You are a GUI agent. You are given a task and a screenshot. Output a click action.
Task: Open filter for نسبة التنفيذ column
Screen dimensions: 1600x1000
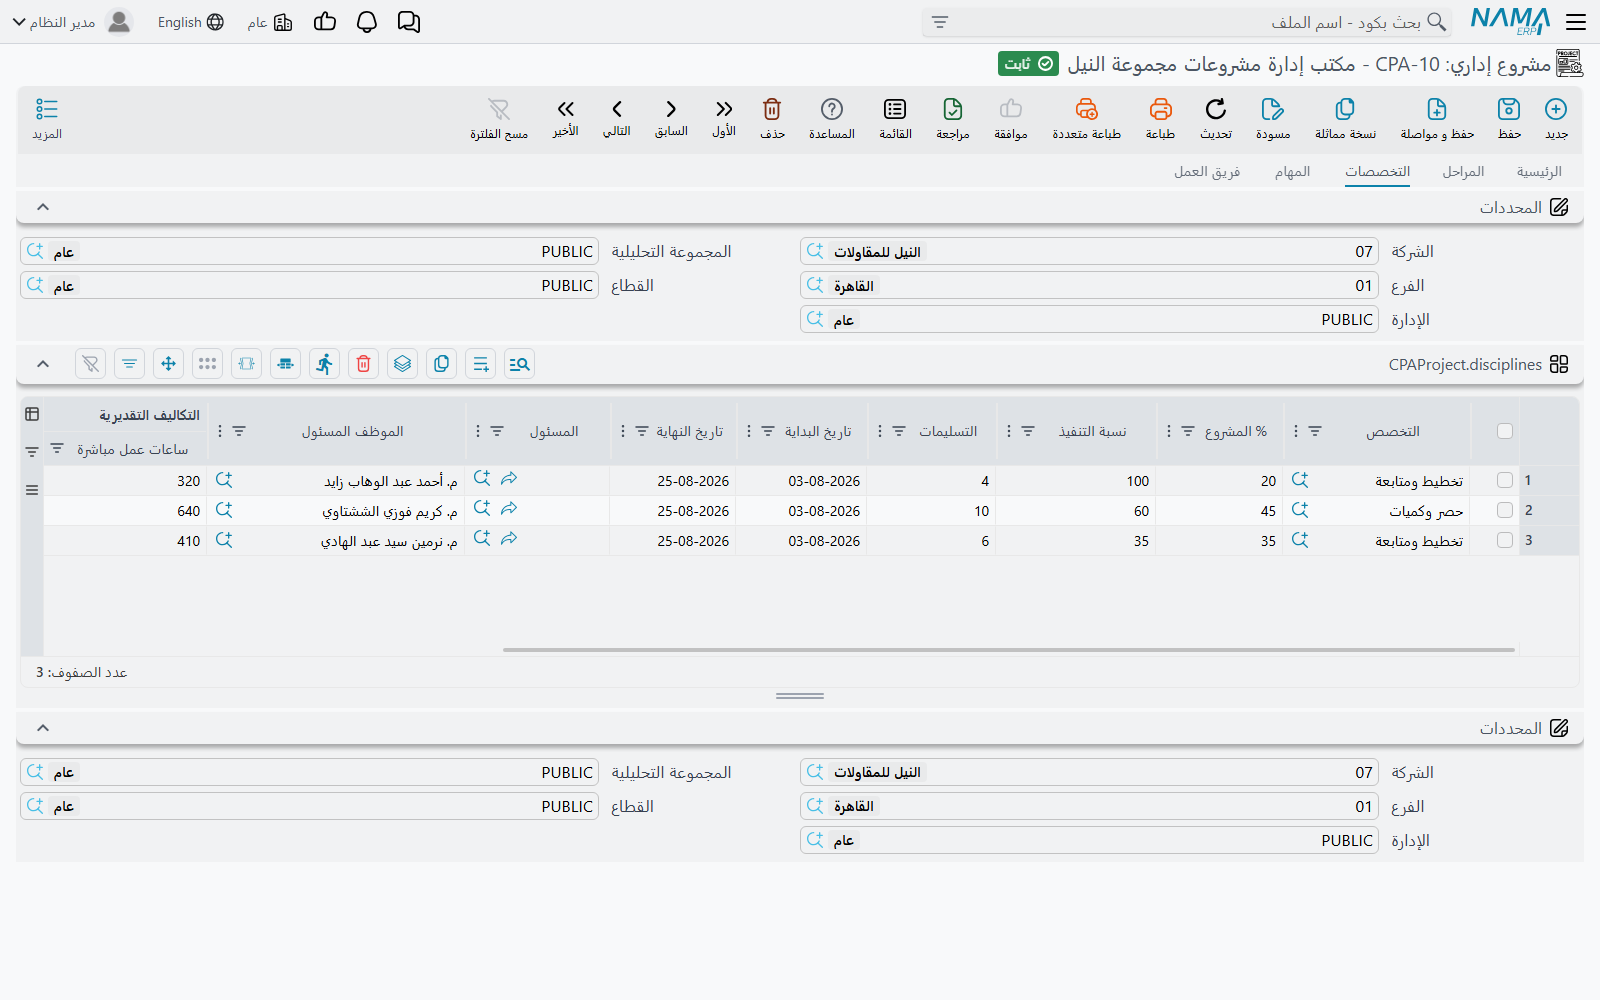[1028, 431]
